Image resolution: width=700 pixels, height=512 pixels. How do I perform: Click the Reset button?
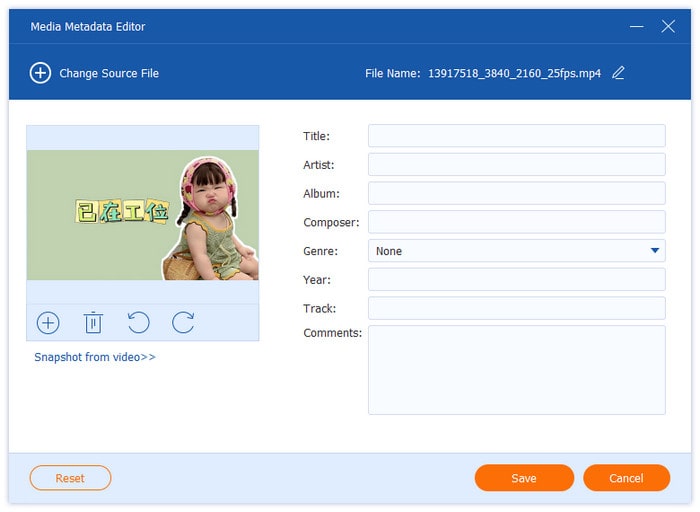tap(70, 478)
